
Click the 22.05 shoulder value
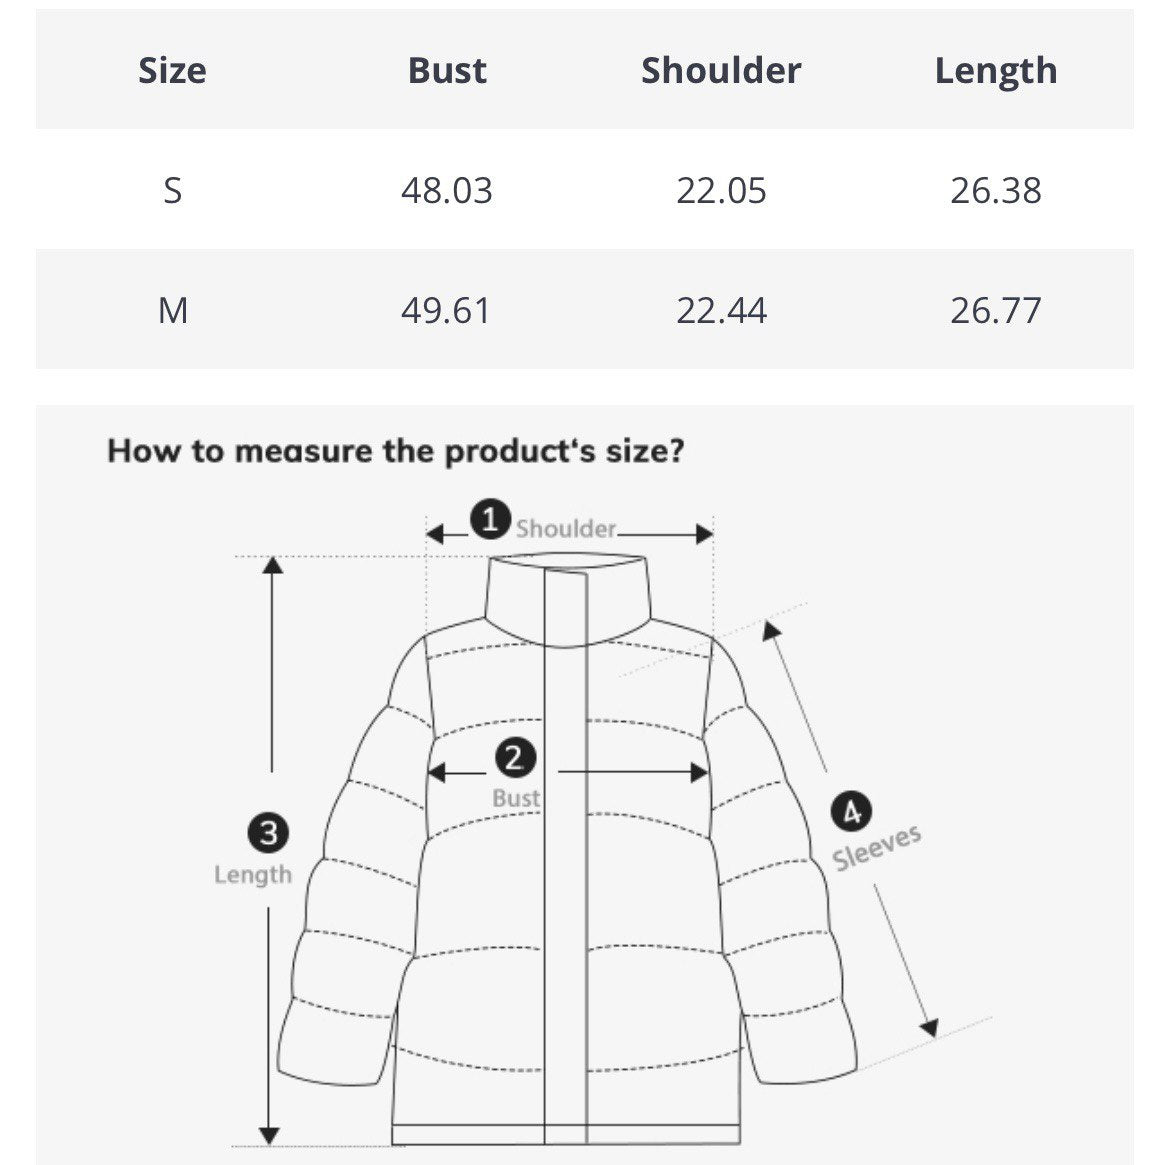pyautogui.click(x=721, y=190)
